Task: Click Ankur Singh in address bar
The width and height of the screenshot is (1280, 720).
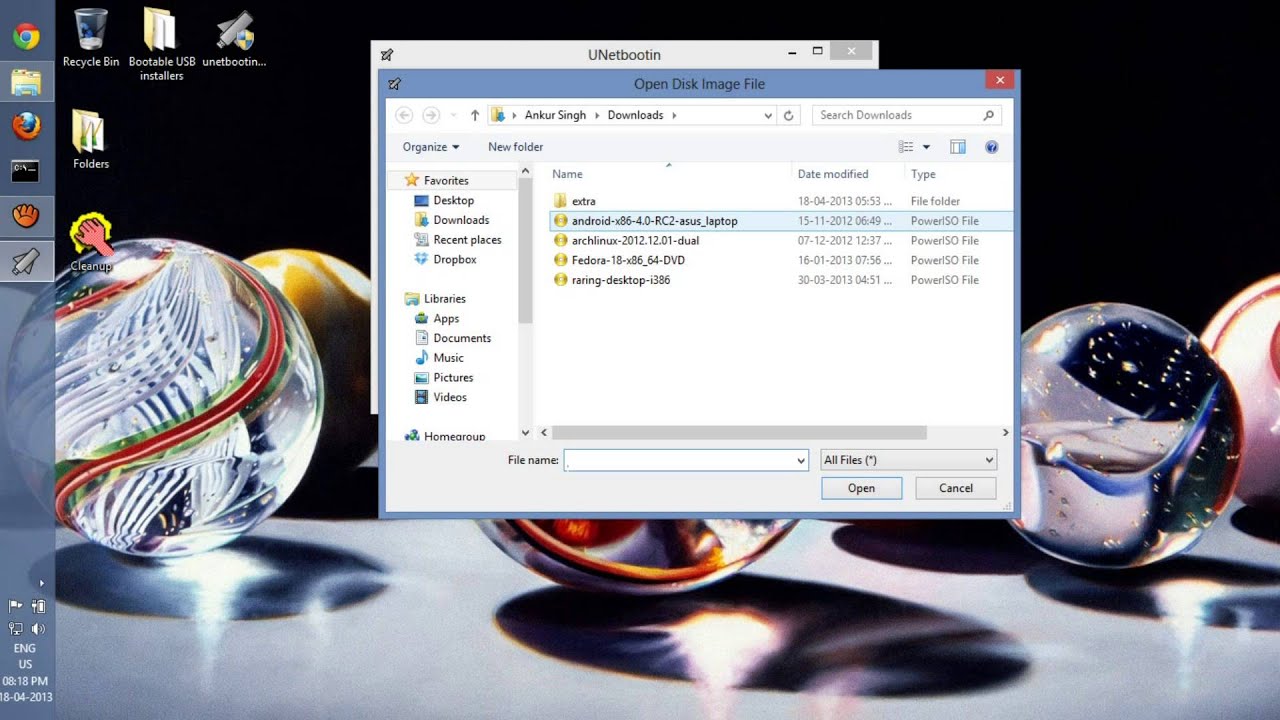Action: click(x=555, y=115)
